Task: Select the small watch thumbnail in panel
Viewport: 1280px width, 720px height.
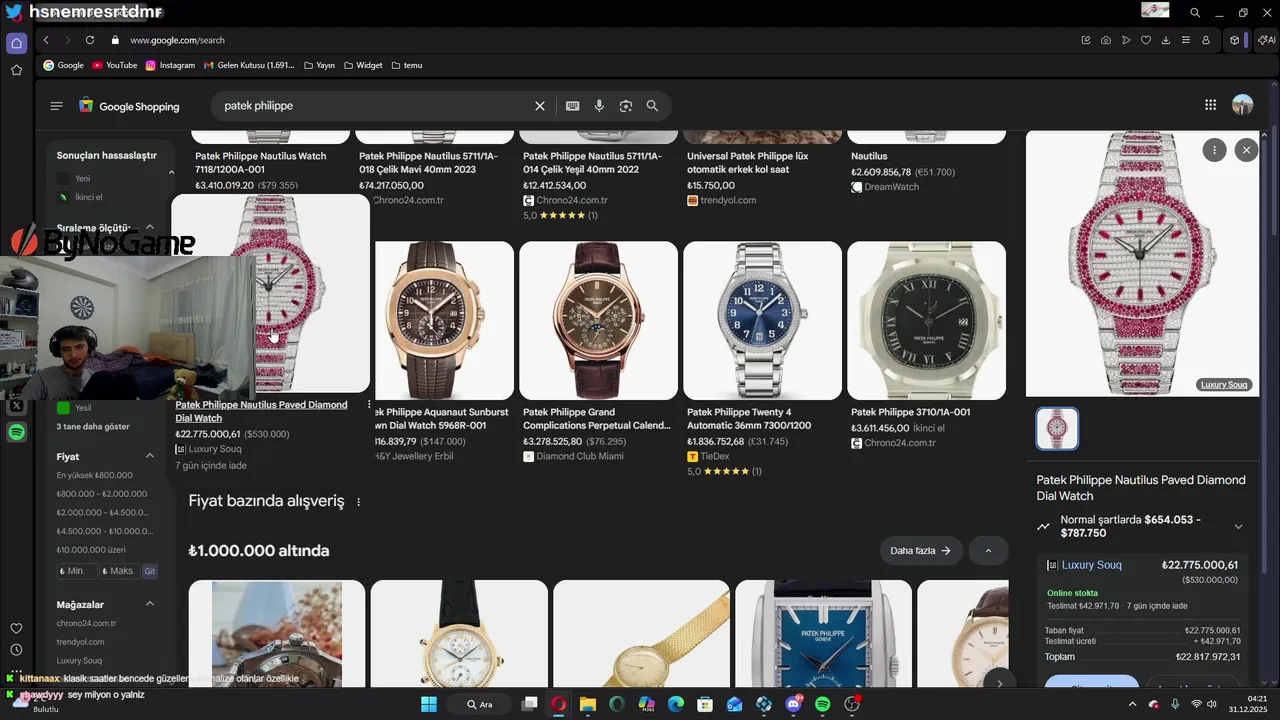Action: click(x=1057, y=429)
